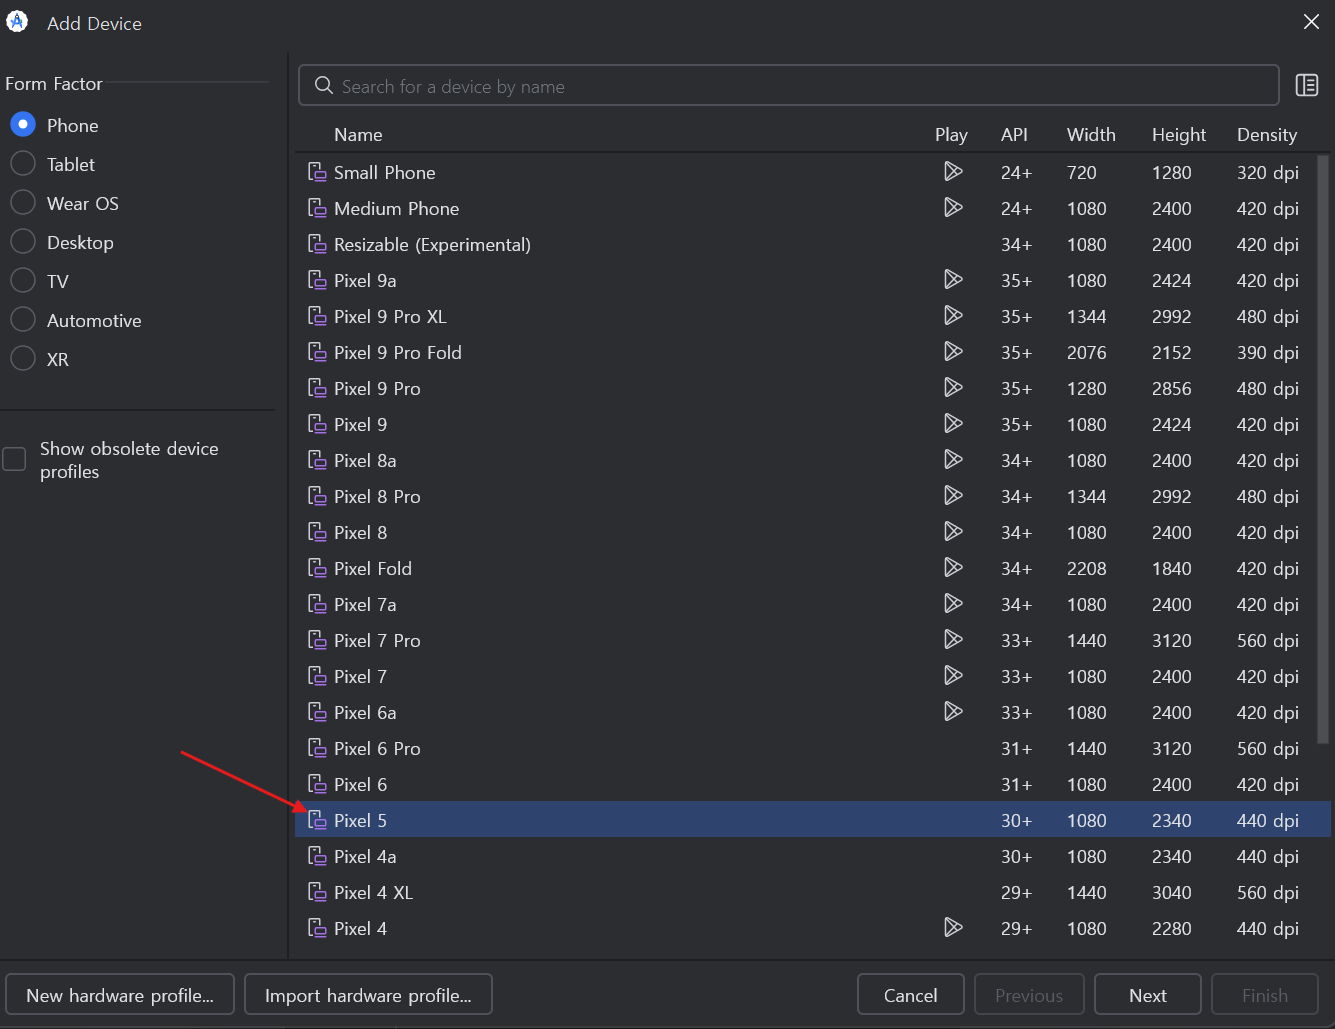This screenshot has height=1029, width=1335.
Task: Click the 1840 height value for Pixel Fold
Action: pos(1172,568)
